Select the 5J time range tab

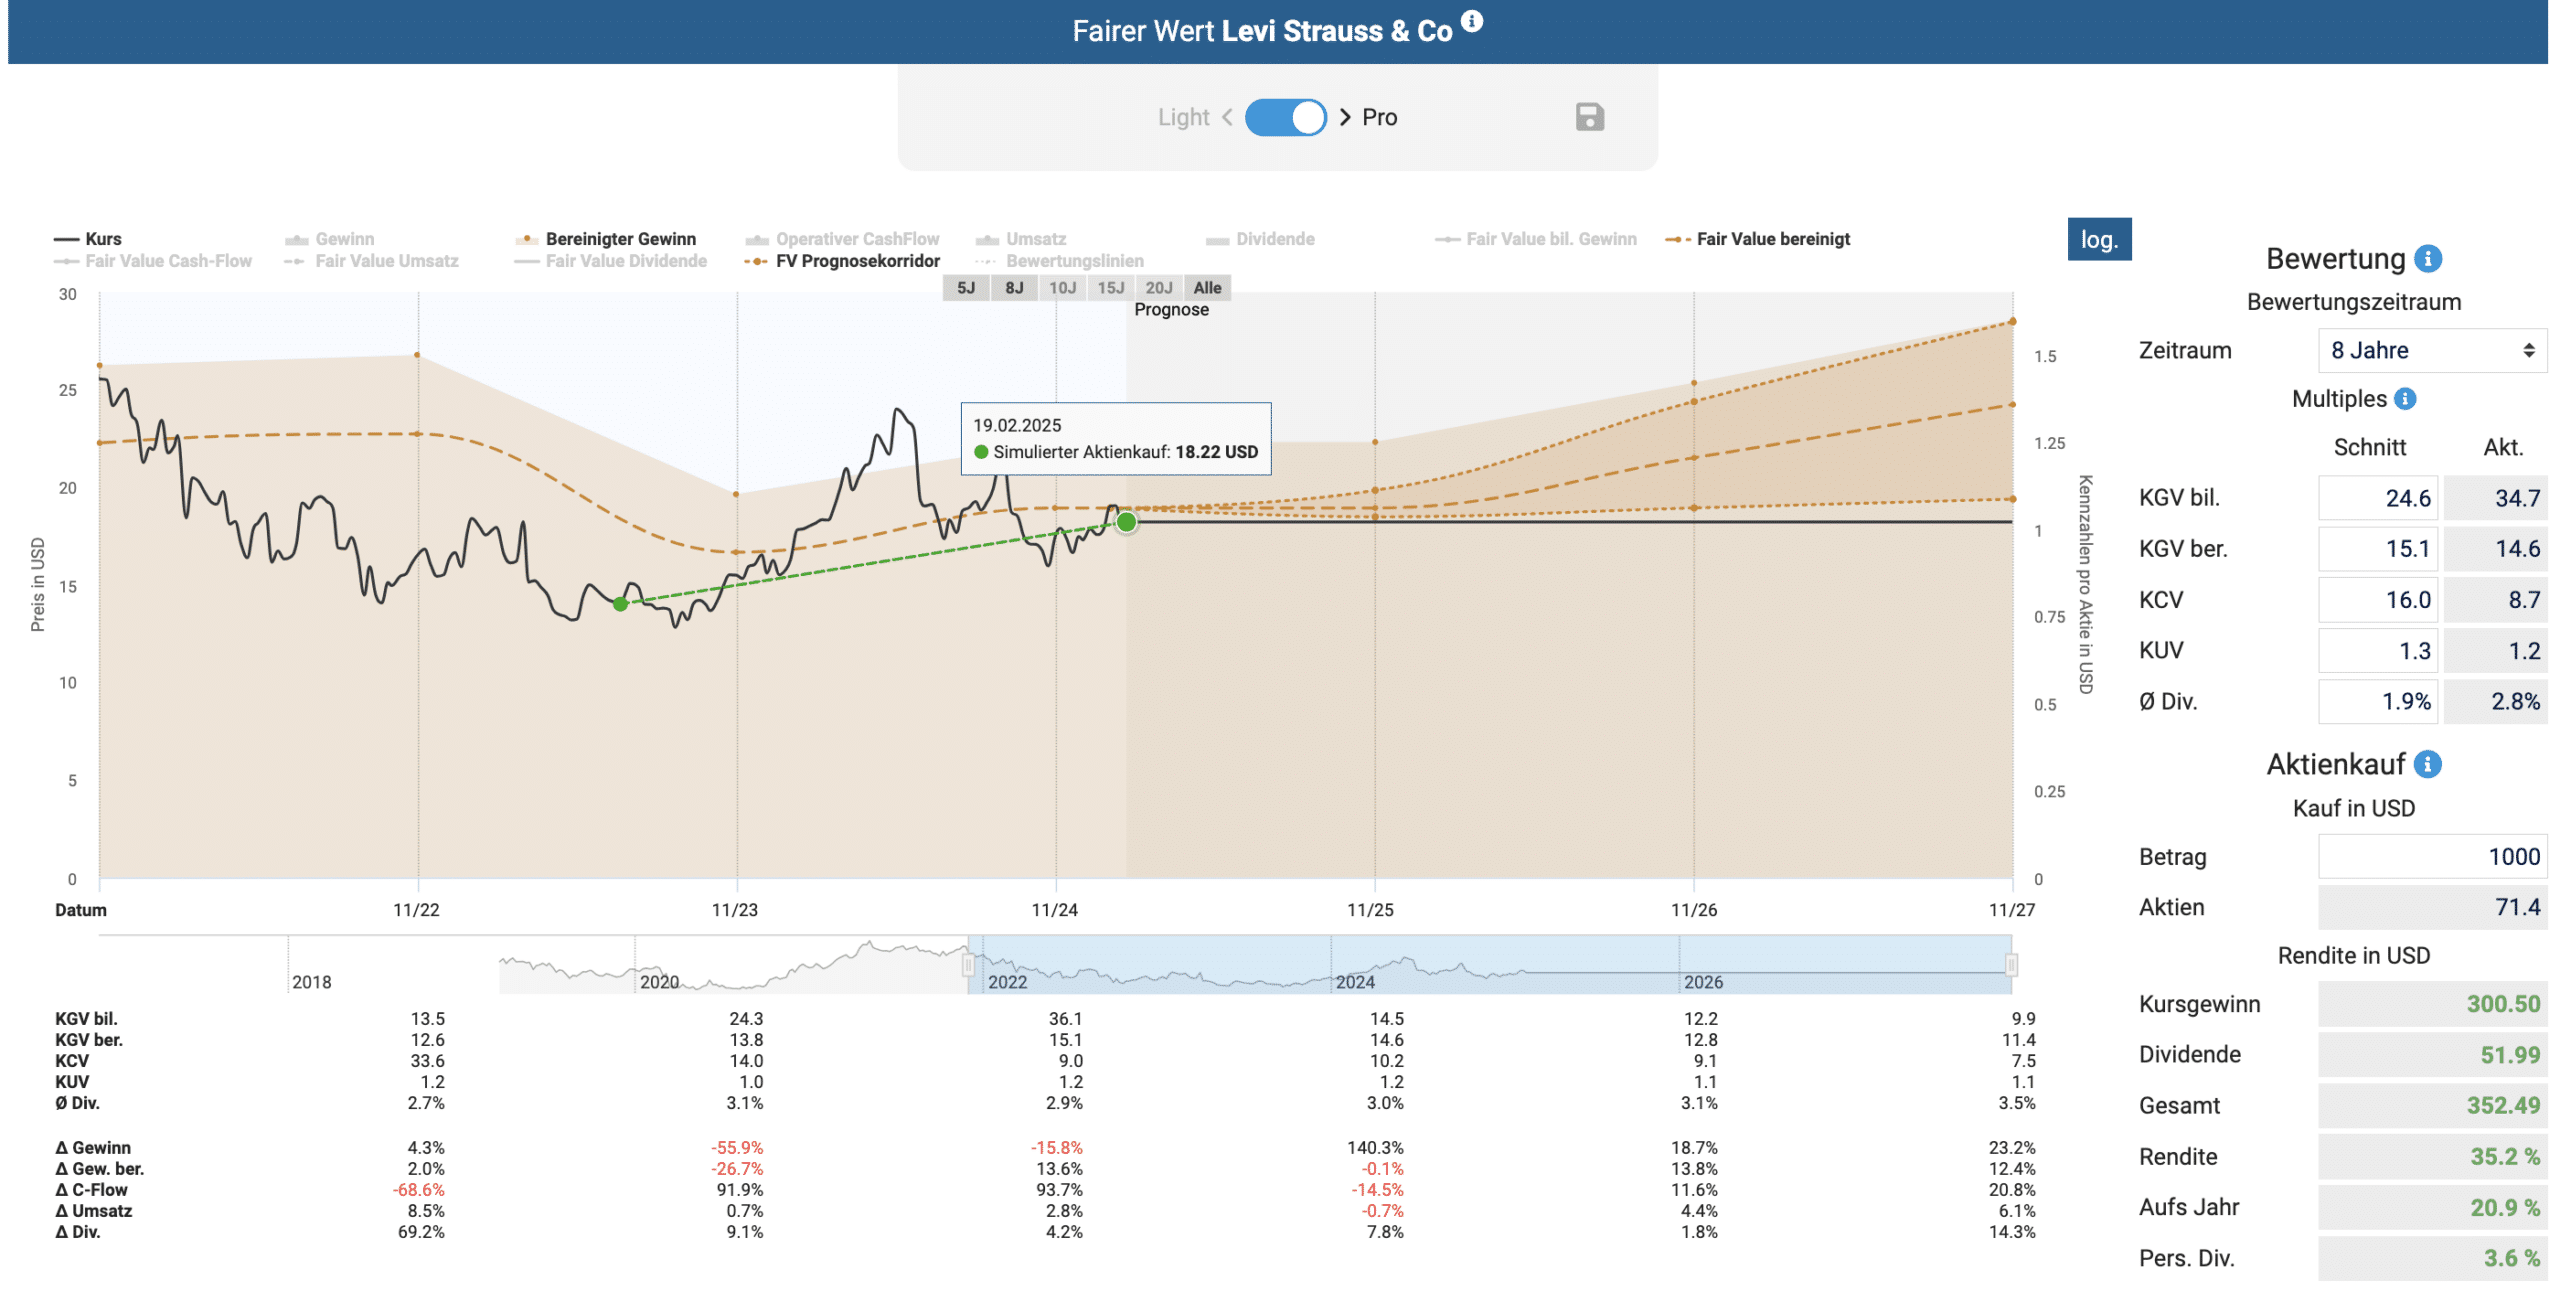tap(965, 288)
